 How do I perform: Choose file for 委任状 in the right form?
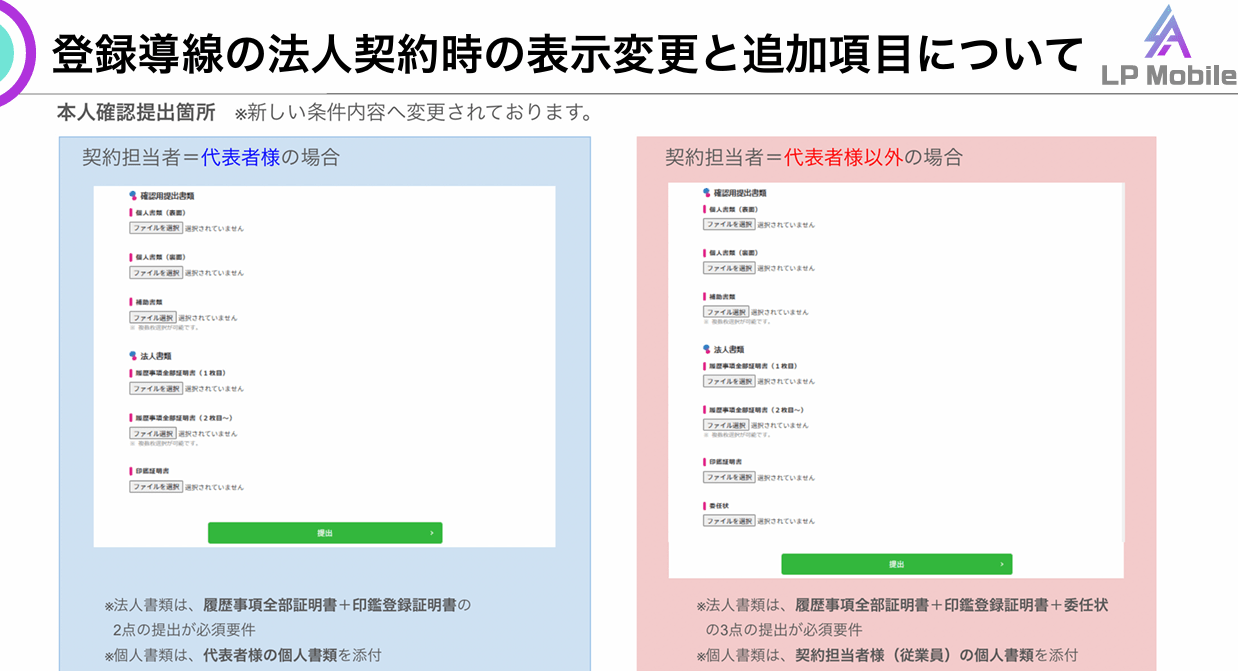[x=729, y=521]
